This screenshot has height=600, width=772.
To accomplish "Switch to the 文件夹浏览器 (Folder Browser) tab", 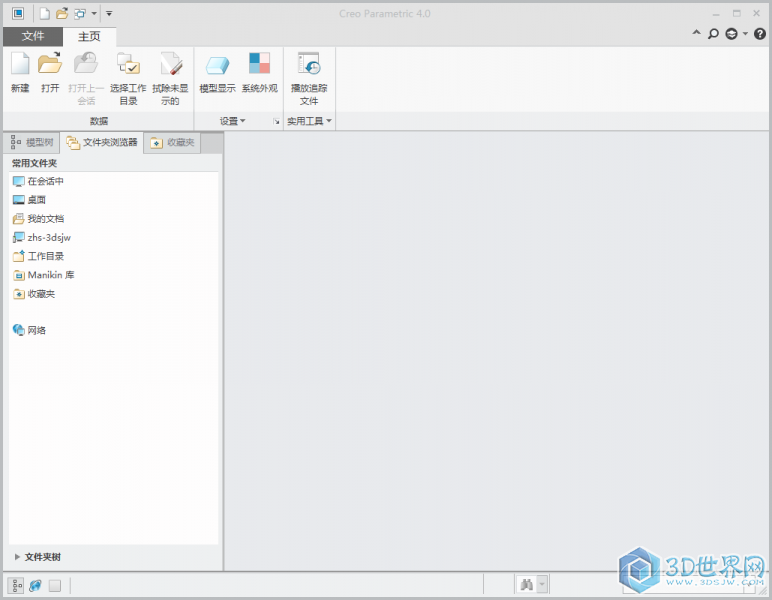I will point(102,143).
